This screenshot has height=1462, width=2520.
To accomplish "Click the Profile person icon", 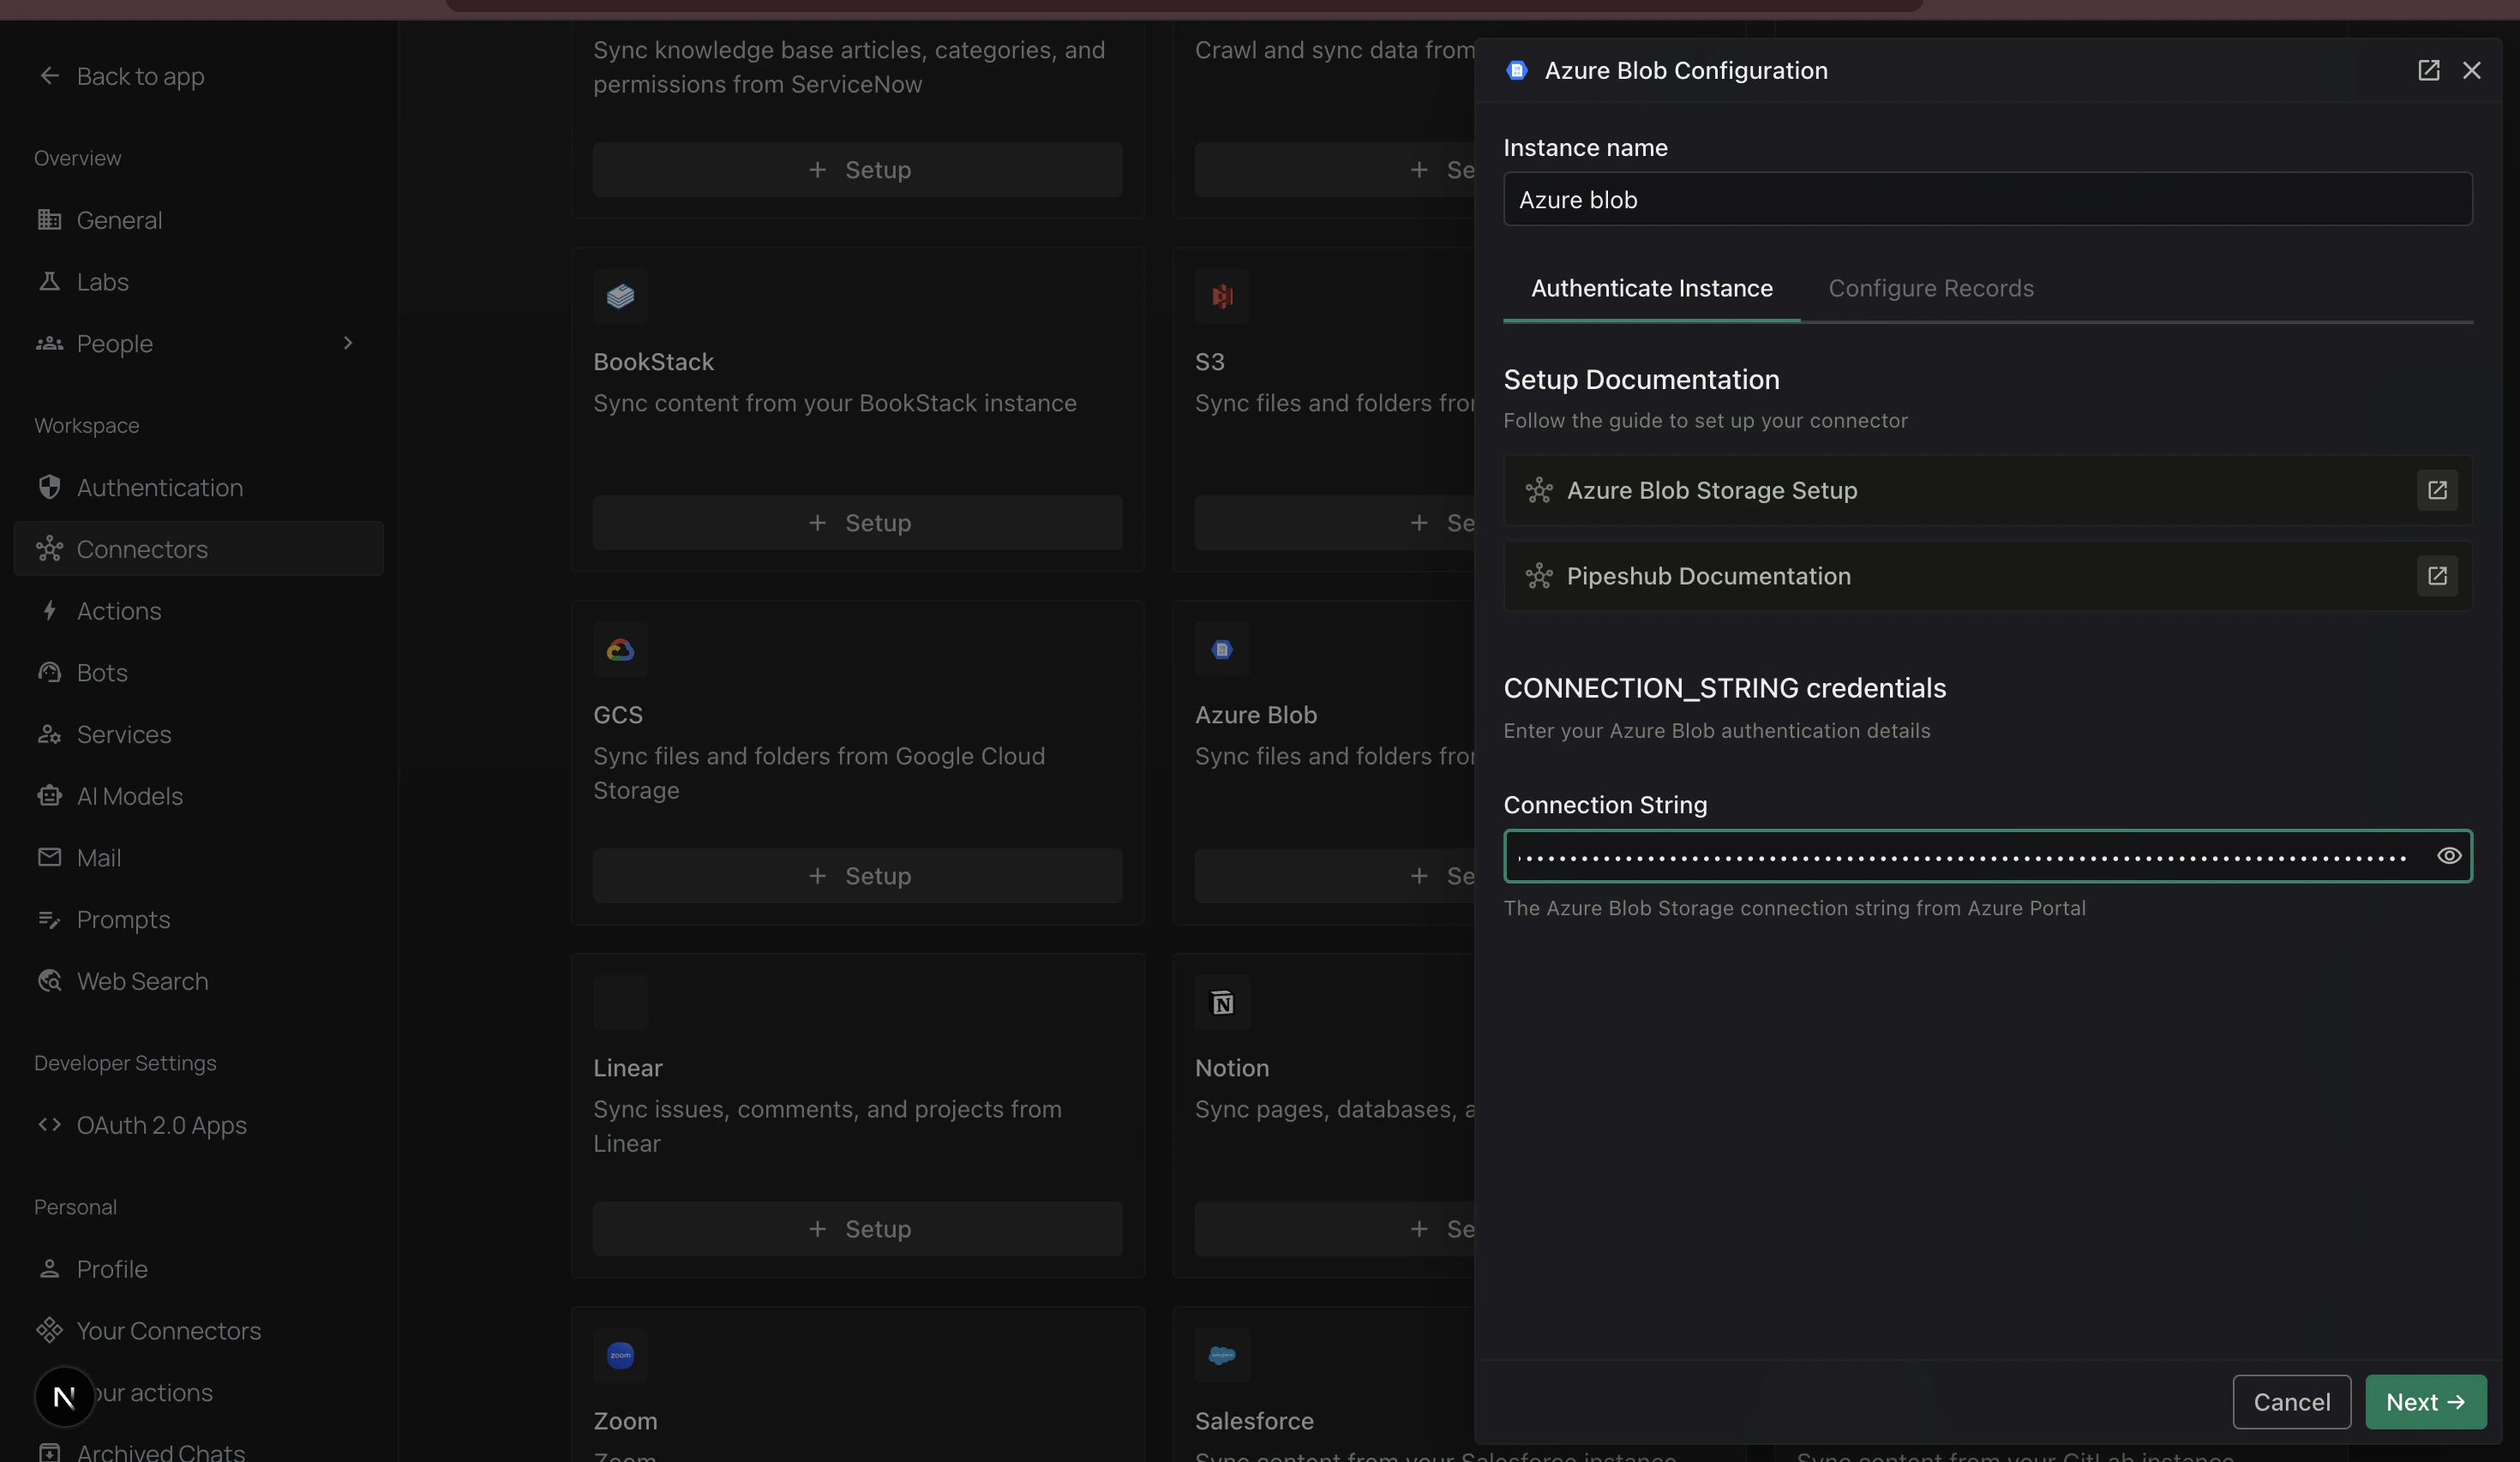I will [x=49, y=1268].
